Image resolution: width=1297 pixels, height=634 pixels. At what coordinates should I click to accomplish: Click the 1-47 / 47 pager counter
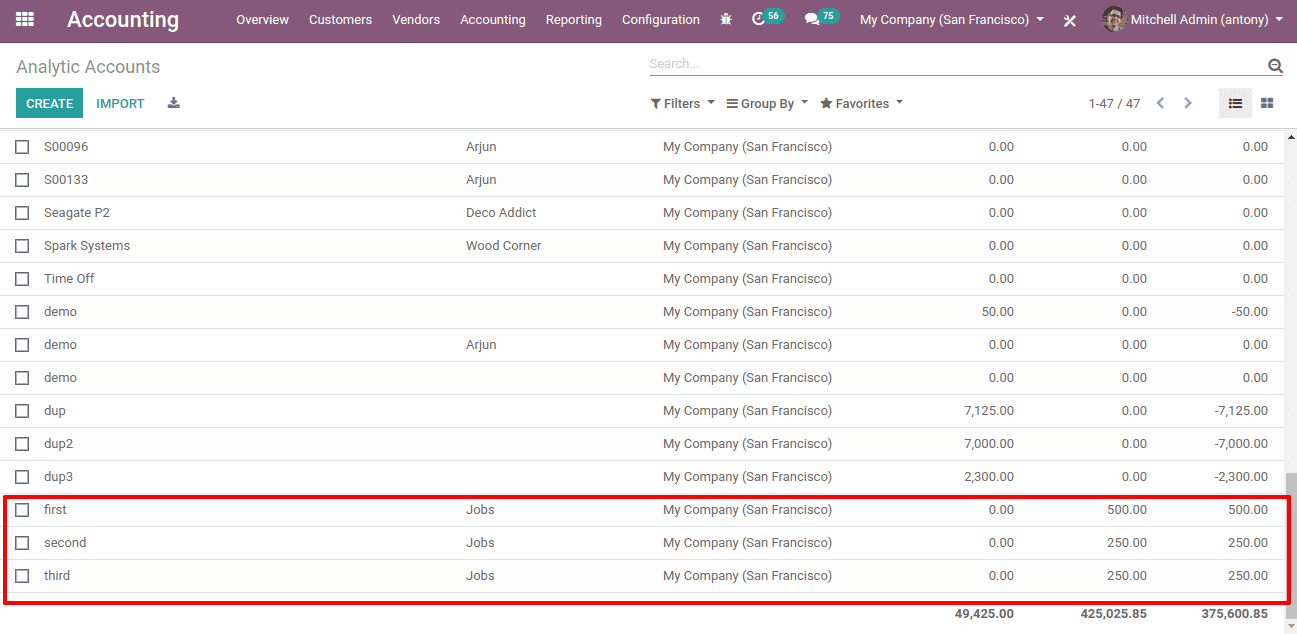(1114, 103)
